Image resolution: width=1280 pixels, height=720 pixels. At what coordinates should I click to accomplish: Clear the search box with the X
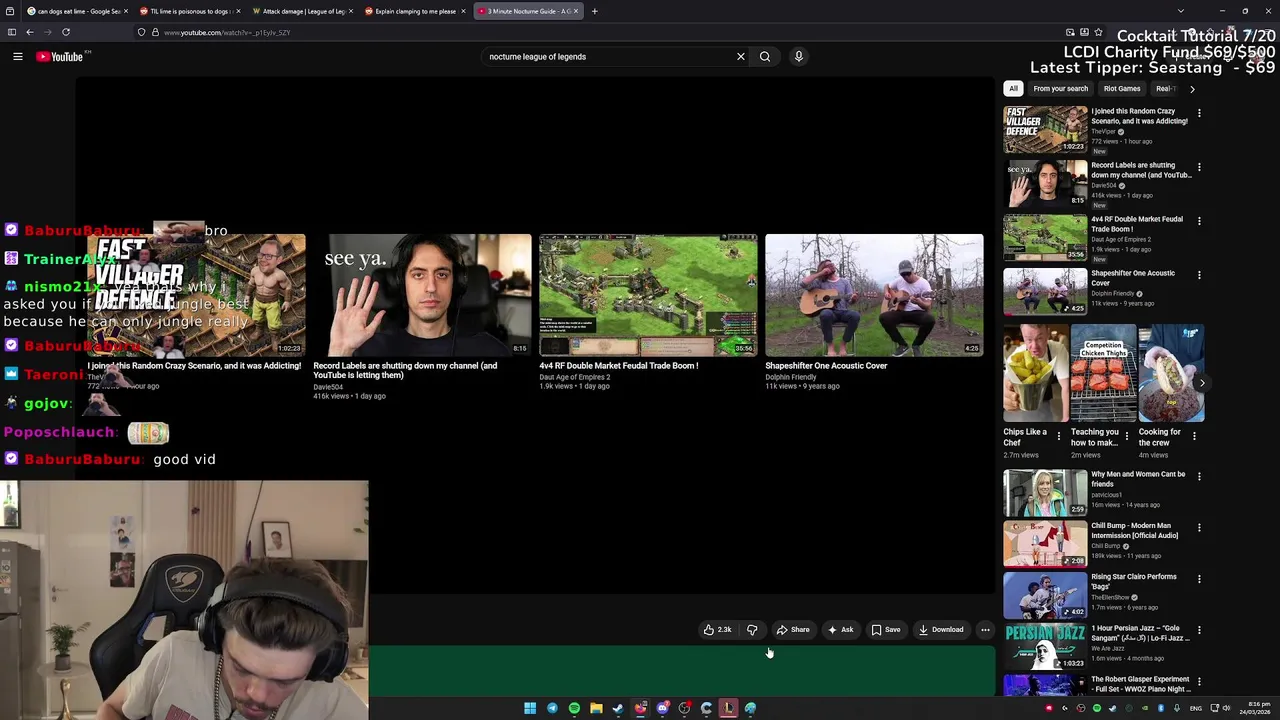[741, 57]
